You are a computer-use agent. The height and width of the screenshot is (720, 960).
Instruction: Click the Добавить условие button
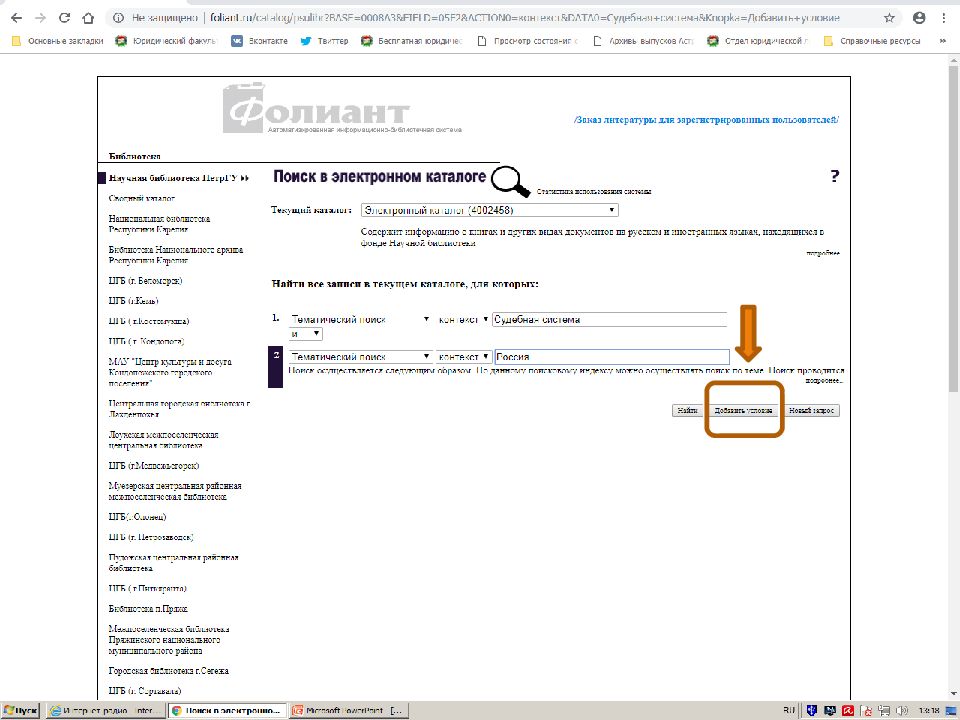(x=742, y=411)
